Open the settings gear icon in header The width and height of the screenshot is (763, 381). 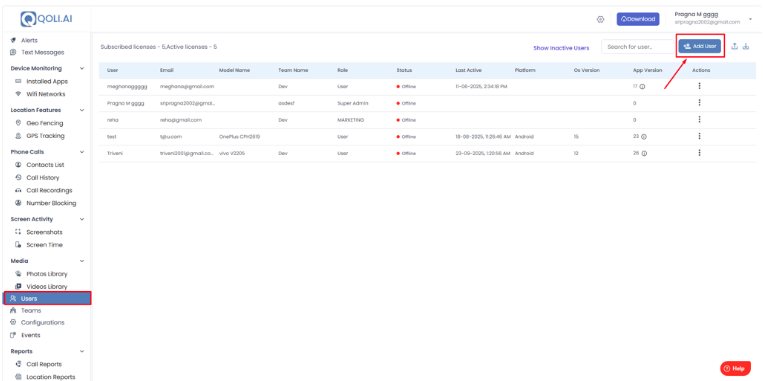tap(600, 19)
